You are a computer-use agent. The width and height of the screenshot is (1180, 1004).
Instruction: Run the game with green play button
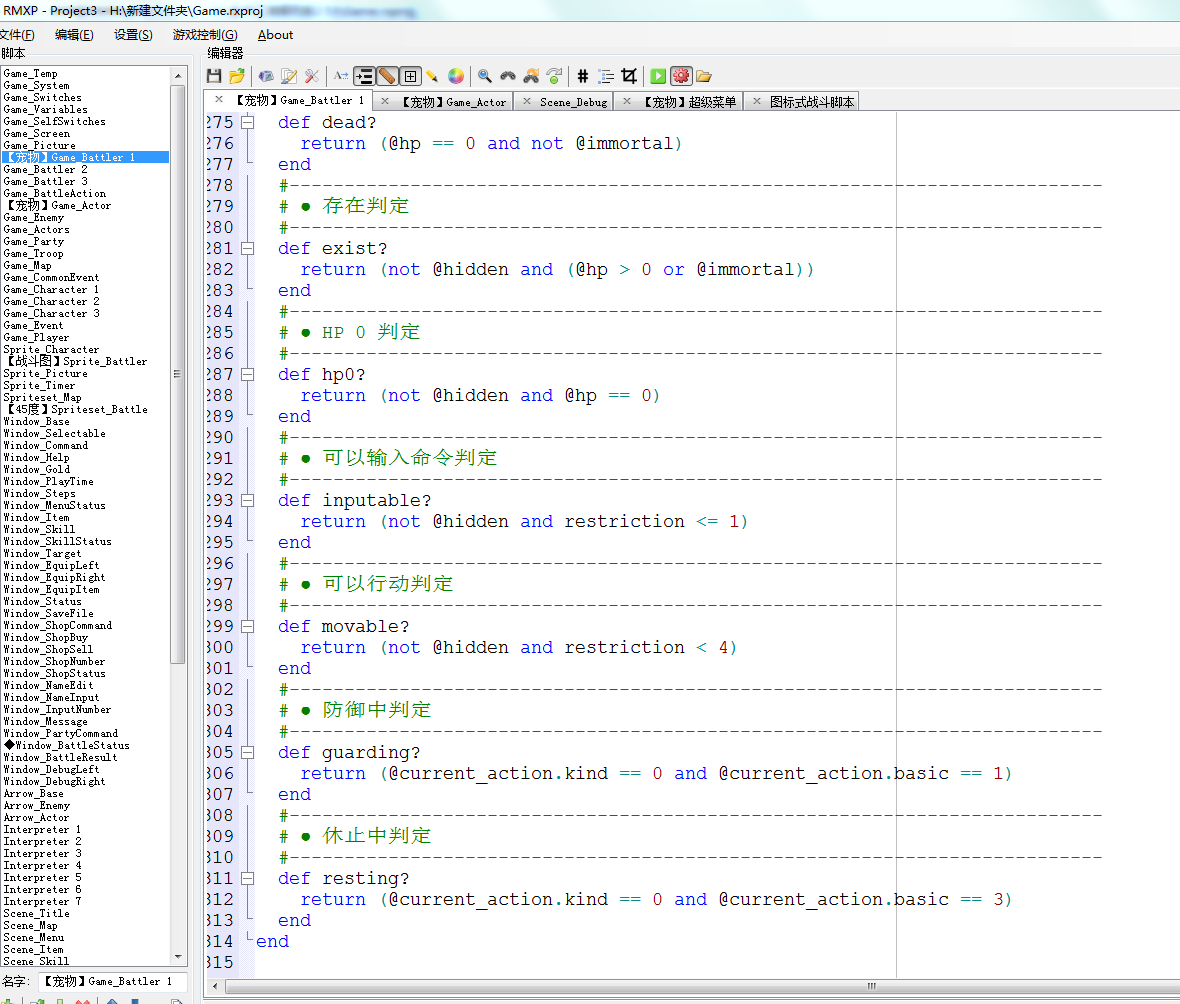click(x=658, y=76)
